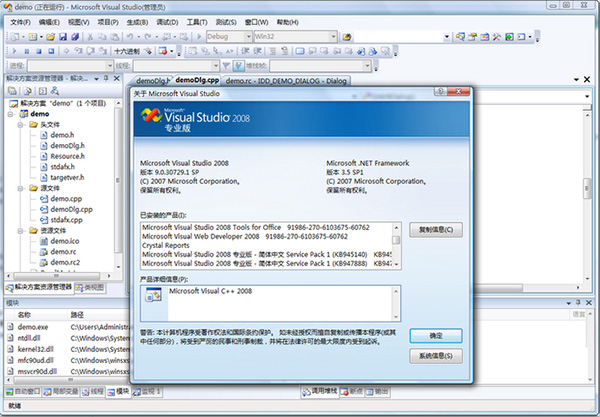Image resolution: width=600 pixels, height=417 pixels.
Task: Switch to the 类视图 tab
Action: [91, 286]
